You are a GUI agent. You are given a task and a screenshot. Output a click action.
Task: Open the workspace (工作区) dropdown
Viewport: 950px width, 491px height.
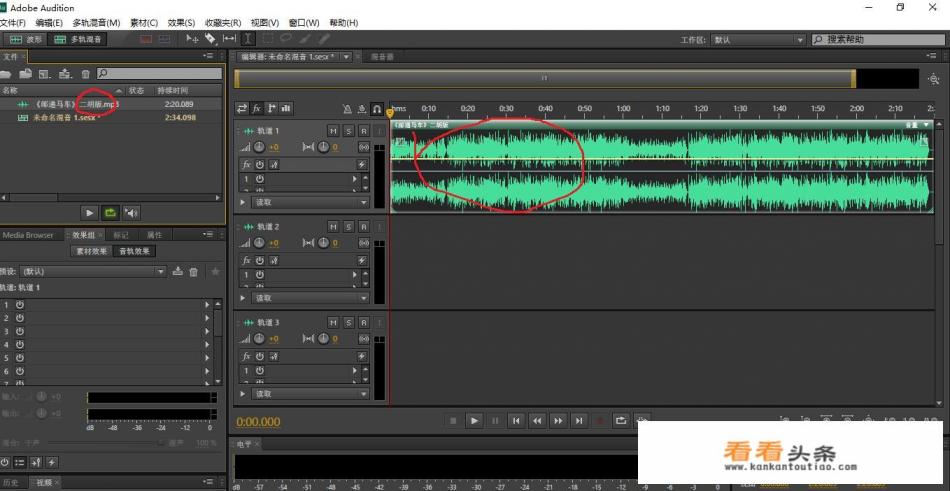click(x=757, y=40)
